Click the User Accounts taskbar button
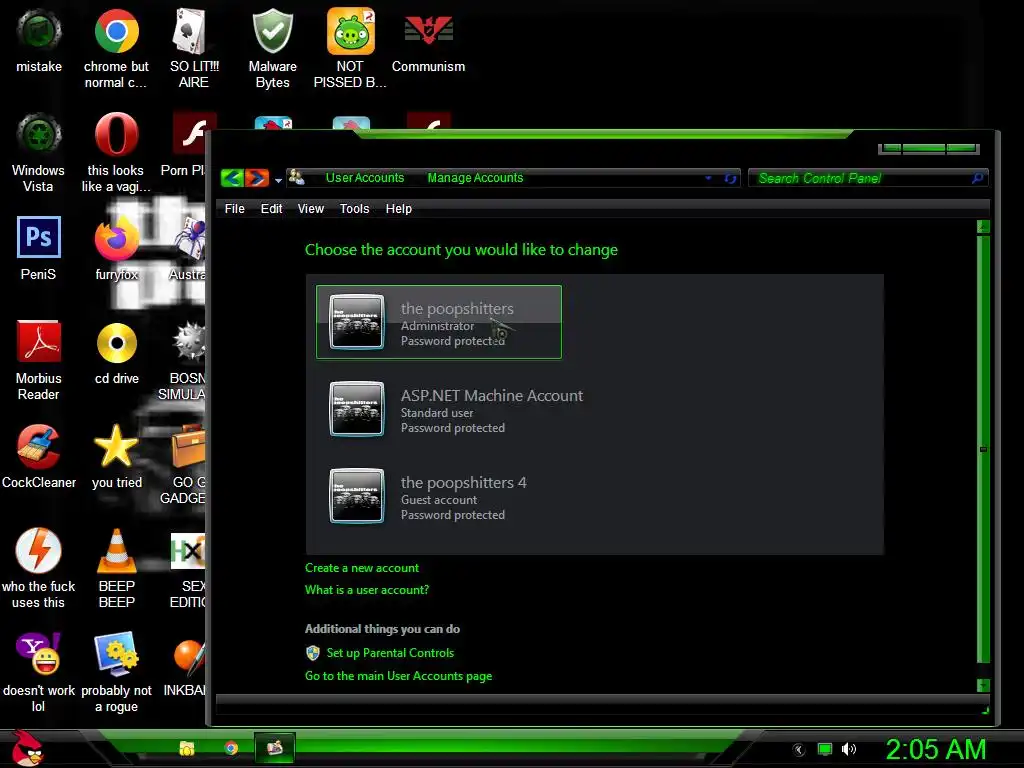The width and height of the screenshot is (1024, 768). tap(275, 748)
